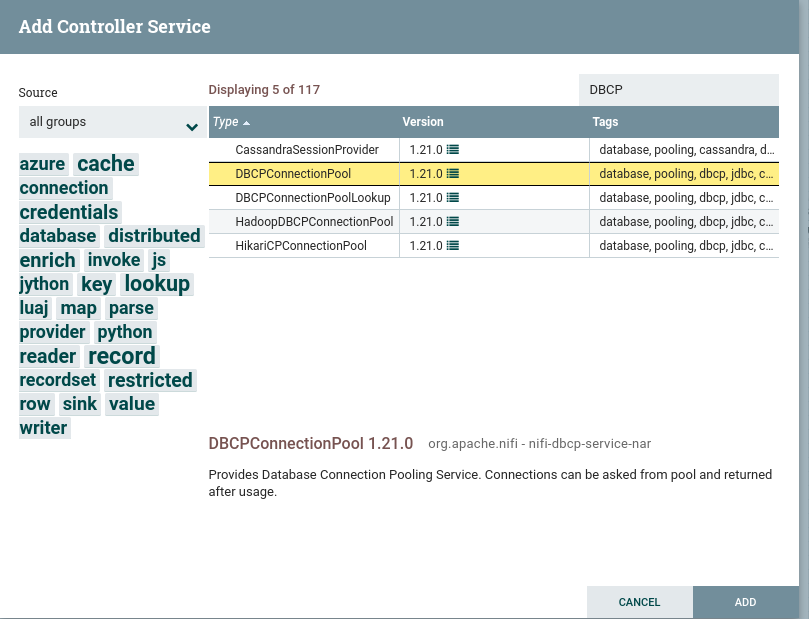Sort by the Type column header
809x619 pixels.
tap(304, 122)
